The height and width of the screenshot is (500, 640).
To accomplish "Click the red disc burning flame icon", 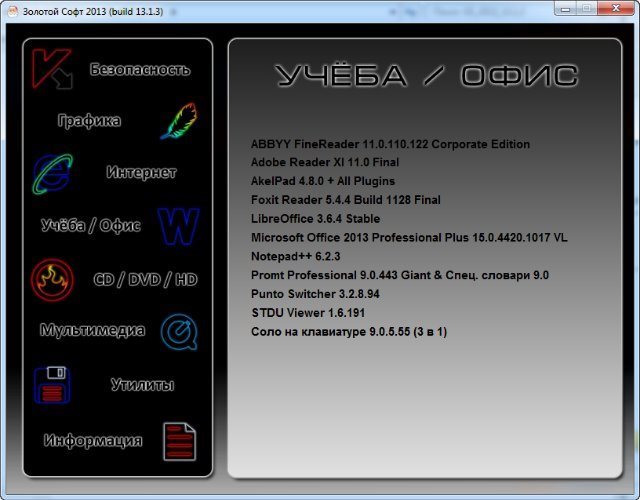I will [x=52, y=279].
